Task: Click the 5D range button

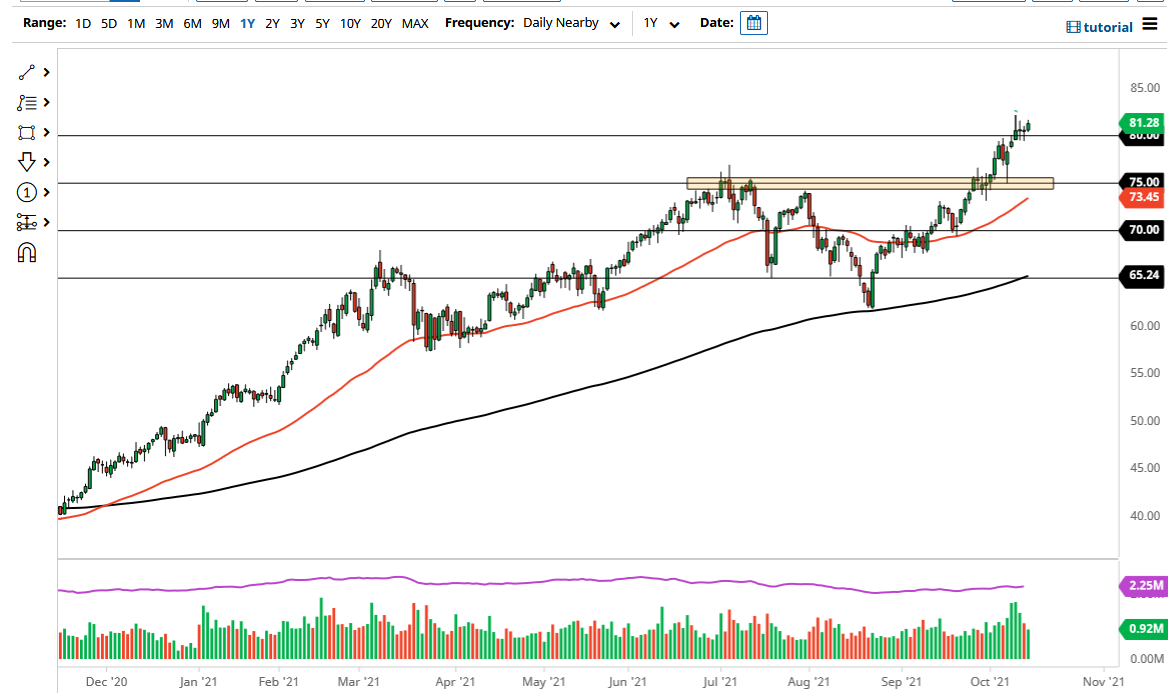Action: tap(108, 23)
